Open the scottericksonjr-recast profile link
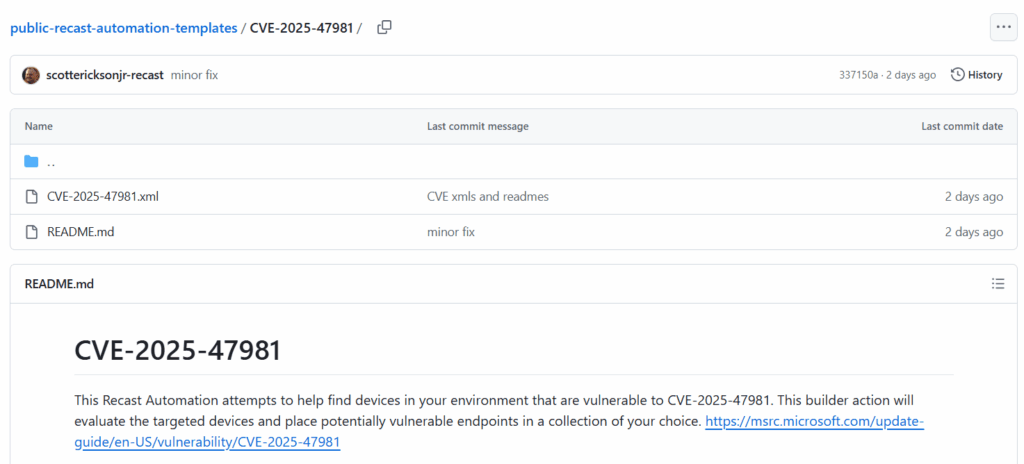 pos(105,75)
